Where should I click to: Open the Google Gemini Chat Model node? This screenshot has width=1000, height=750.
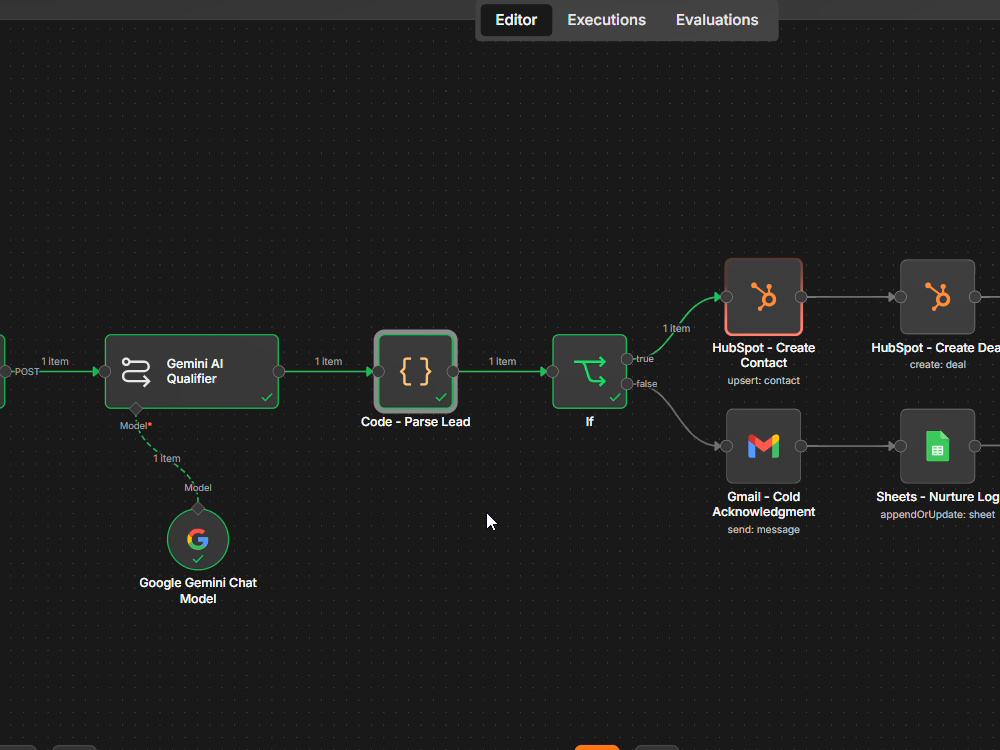198,540
